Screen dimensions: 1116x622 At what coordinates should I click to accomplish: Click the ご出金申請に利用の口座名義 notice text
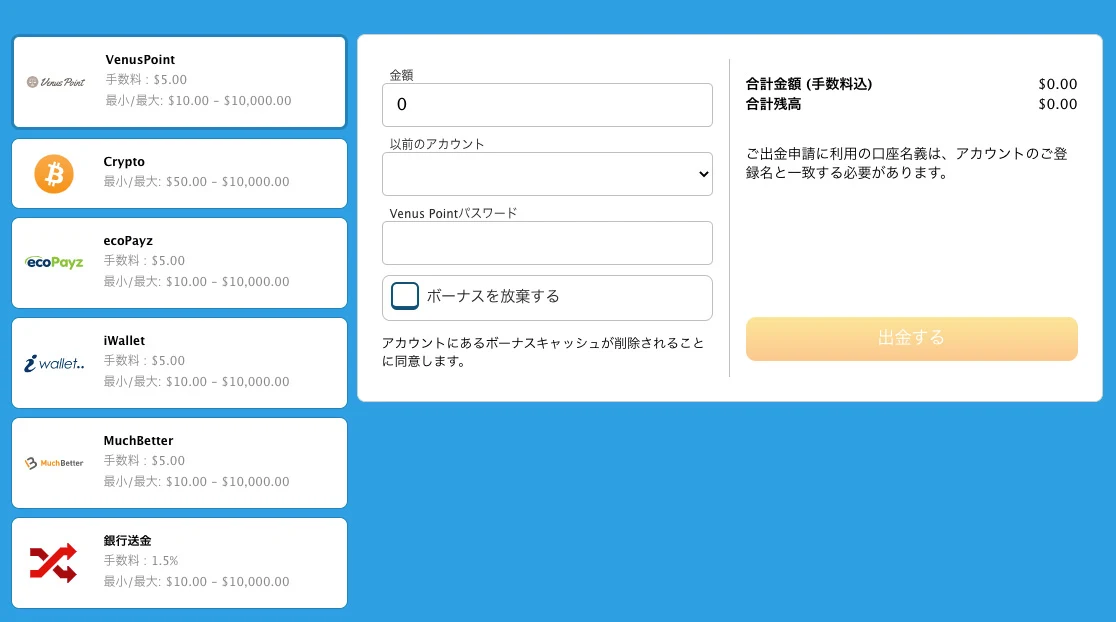[x=907, y=163]
